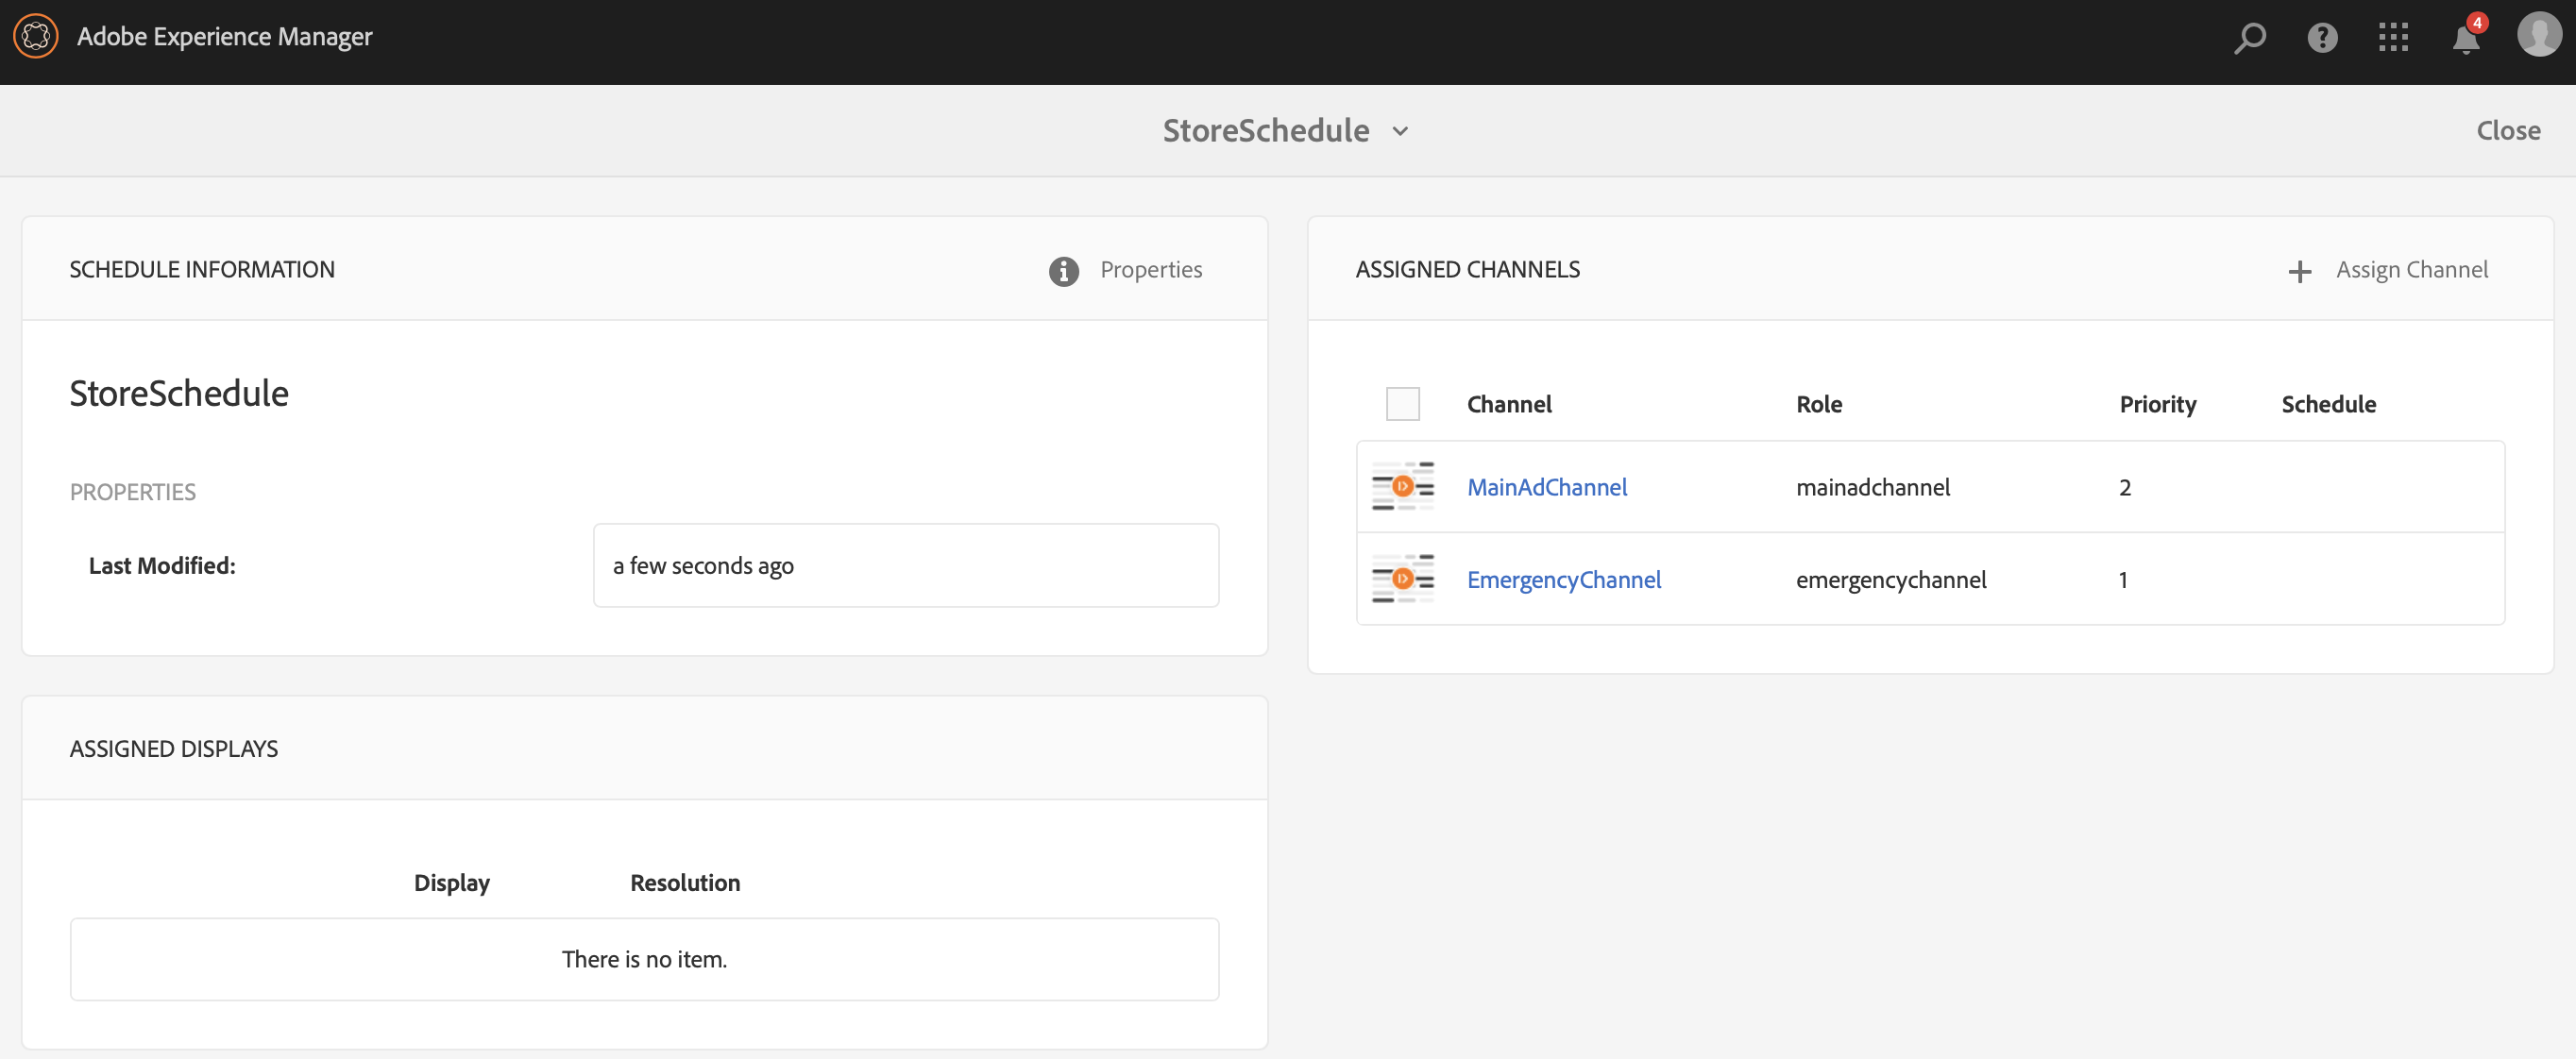The image size is (2576, 1059).
Task: Click the Properties info icon
Action: click(1063, 271)
